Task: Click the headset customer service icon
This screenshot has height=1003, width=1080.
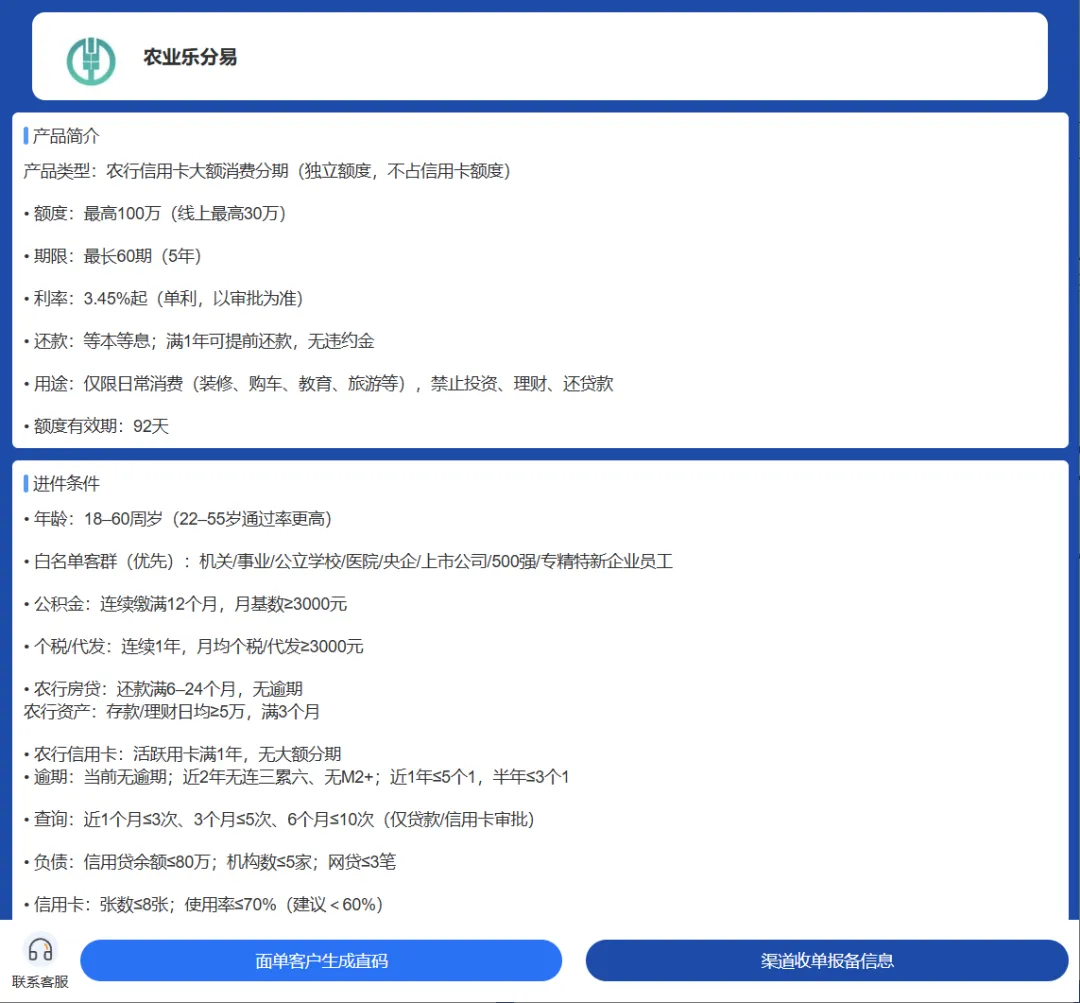Action: point(40,951)
